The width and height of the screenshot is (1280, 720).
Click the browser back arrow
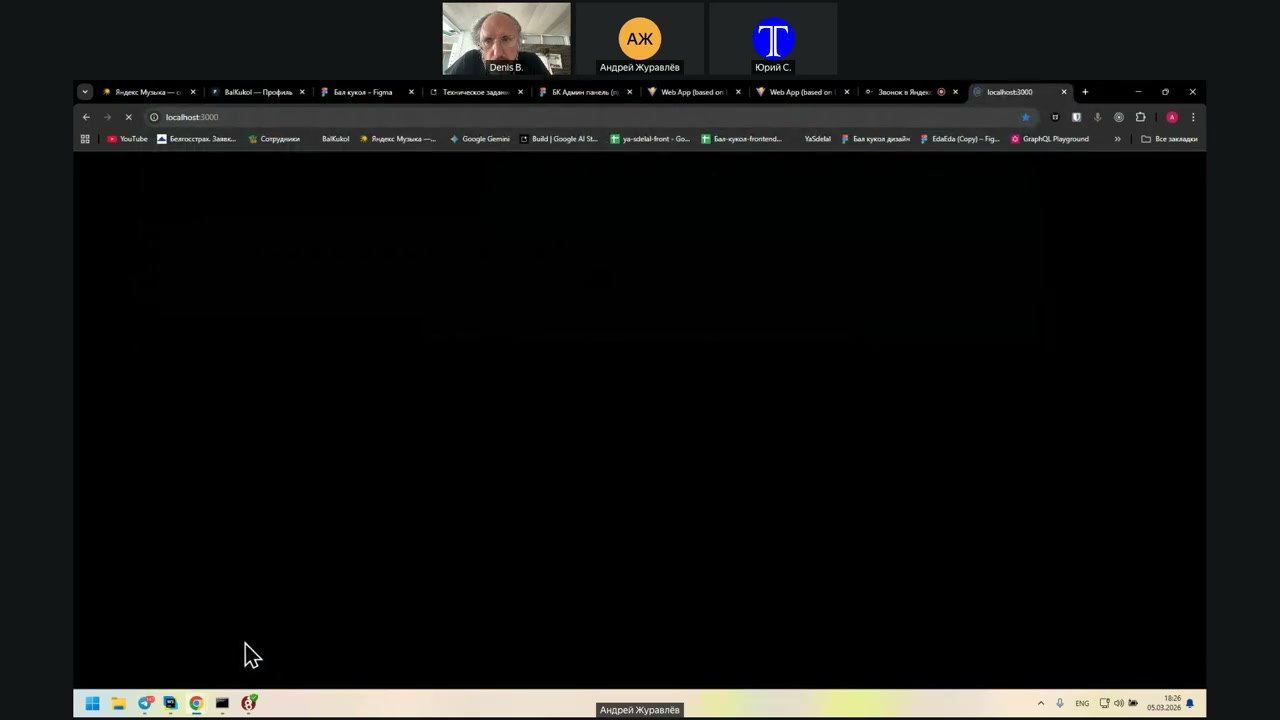coord(86,117)
